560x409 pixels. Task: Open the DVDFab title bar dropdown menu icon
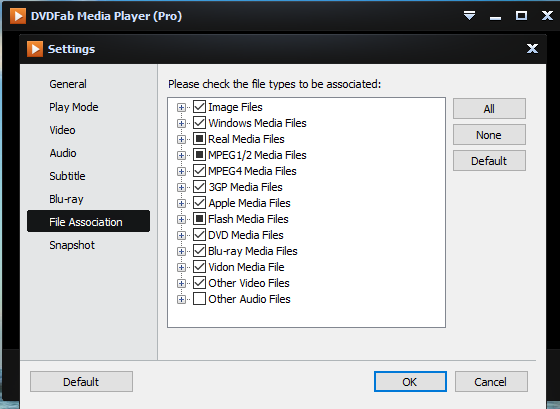469,16
